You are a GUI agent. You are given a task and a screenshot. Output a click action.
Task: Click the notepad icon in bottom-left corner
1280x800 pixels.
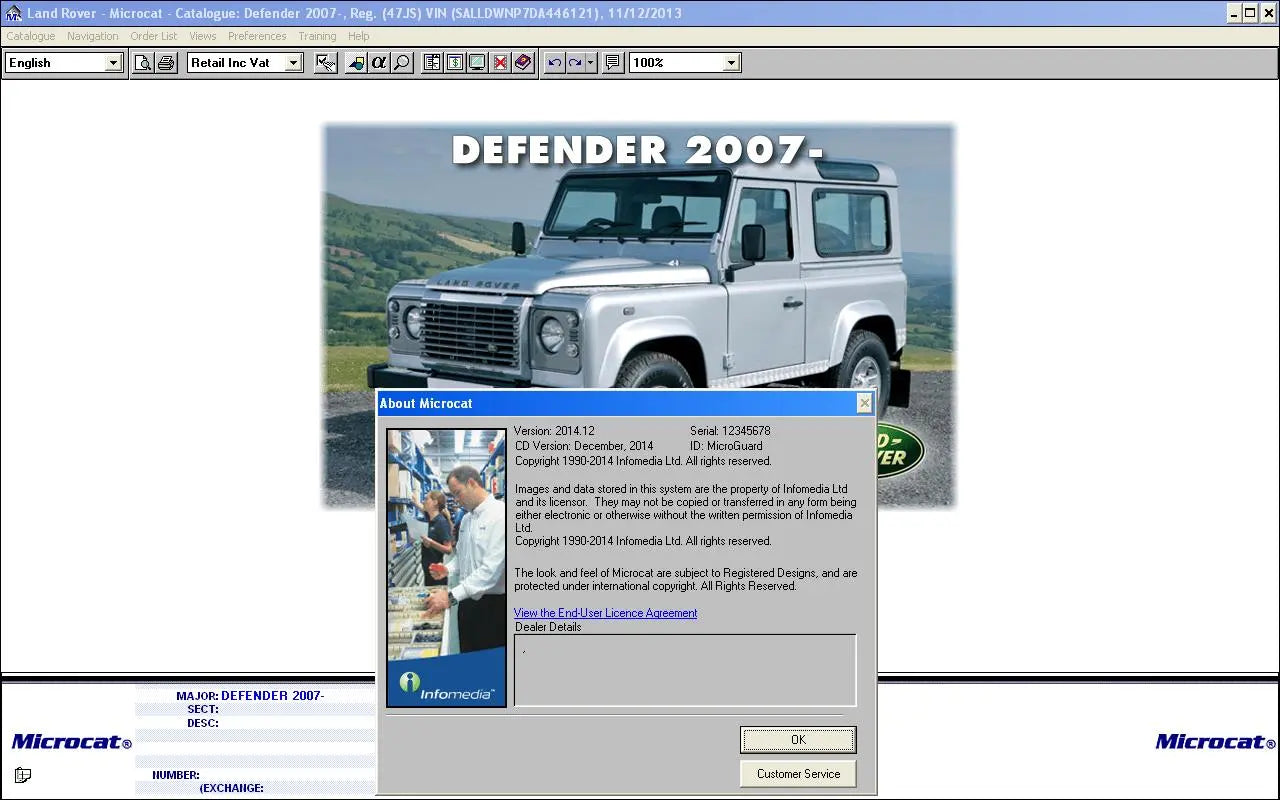point(22,775)
